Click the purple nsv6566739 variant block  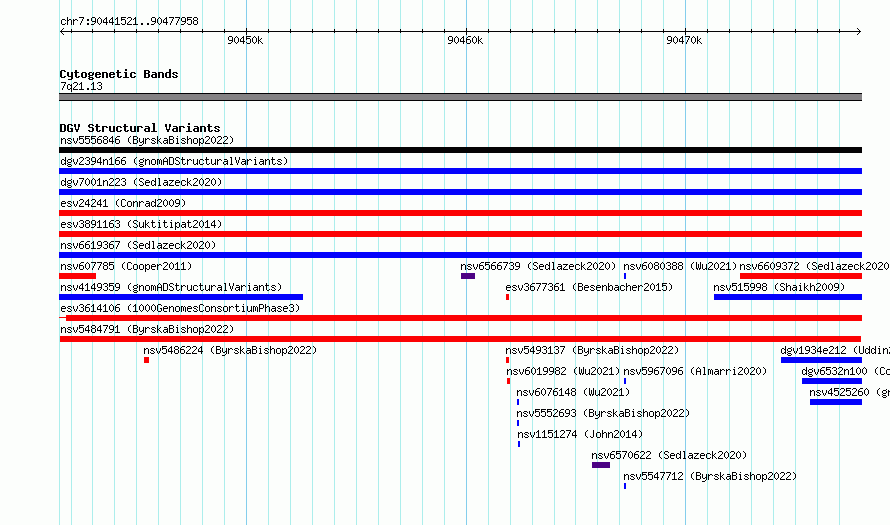coord(468,276)
